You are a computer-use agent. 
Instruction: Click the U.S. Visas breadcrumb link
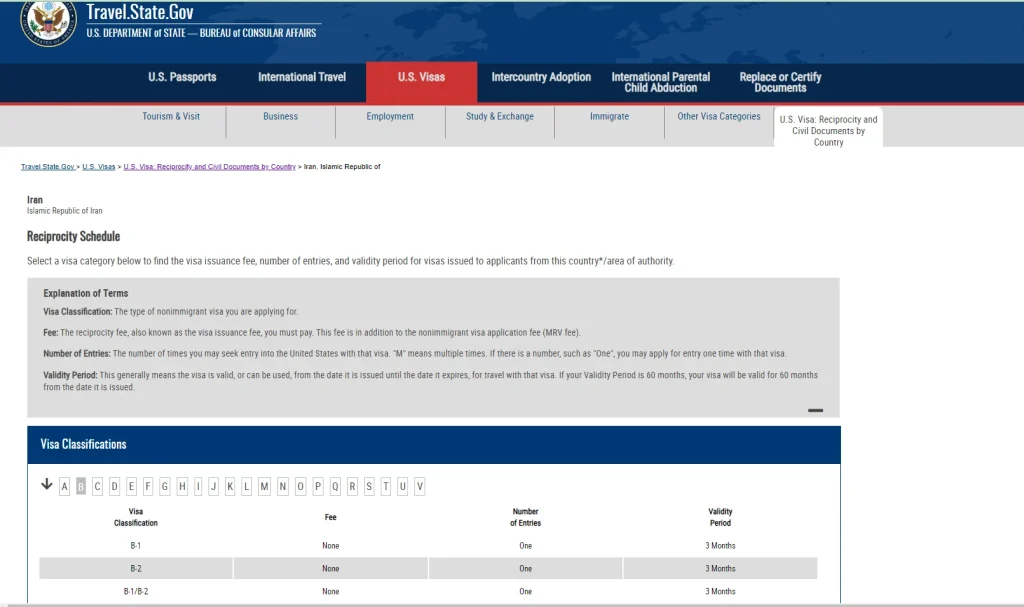coord(99,167)
